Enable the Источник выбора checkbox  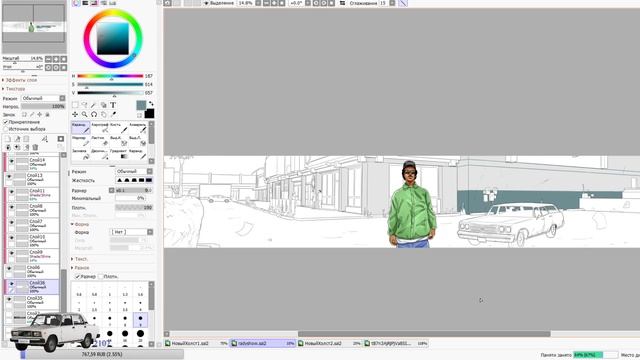6,129
